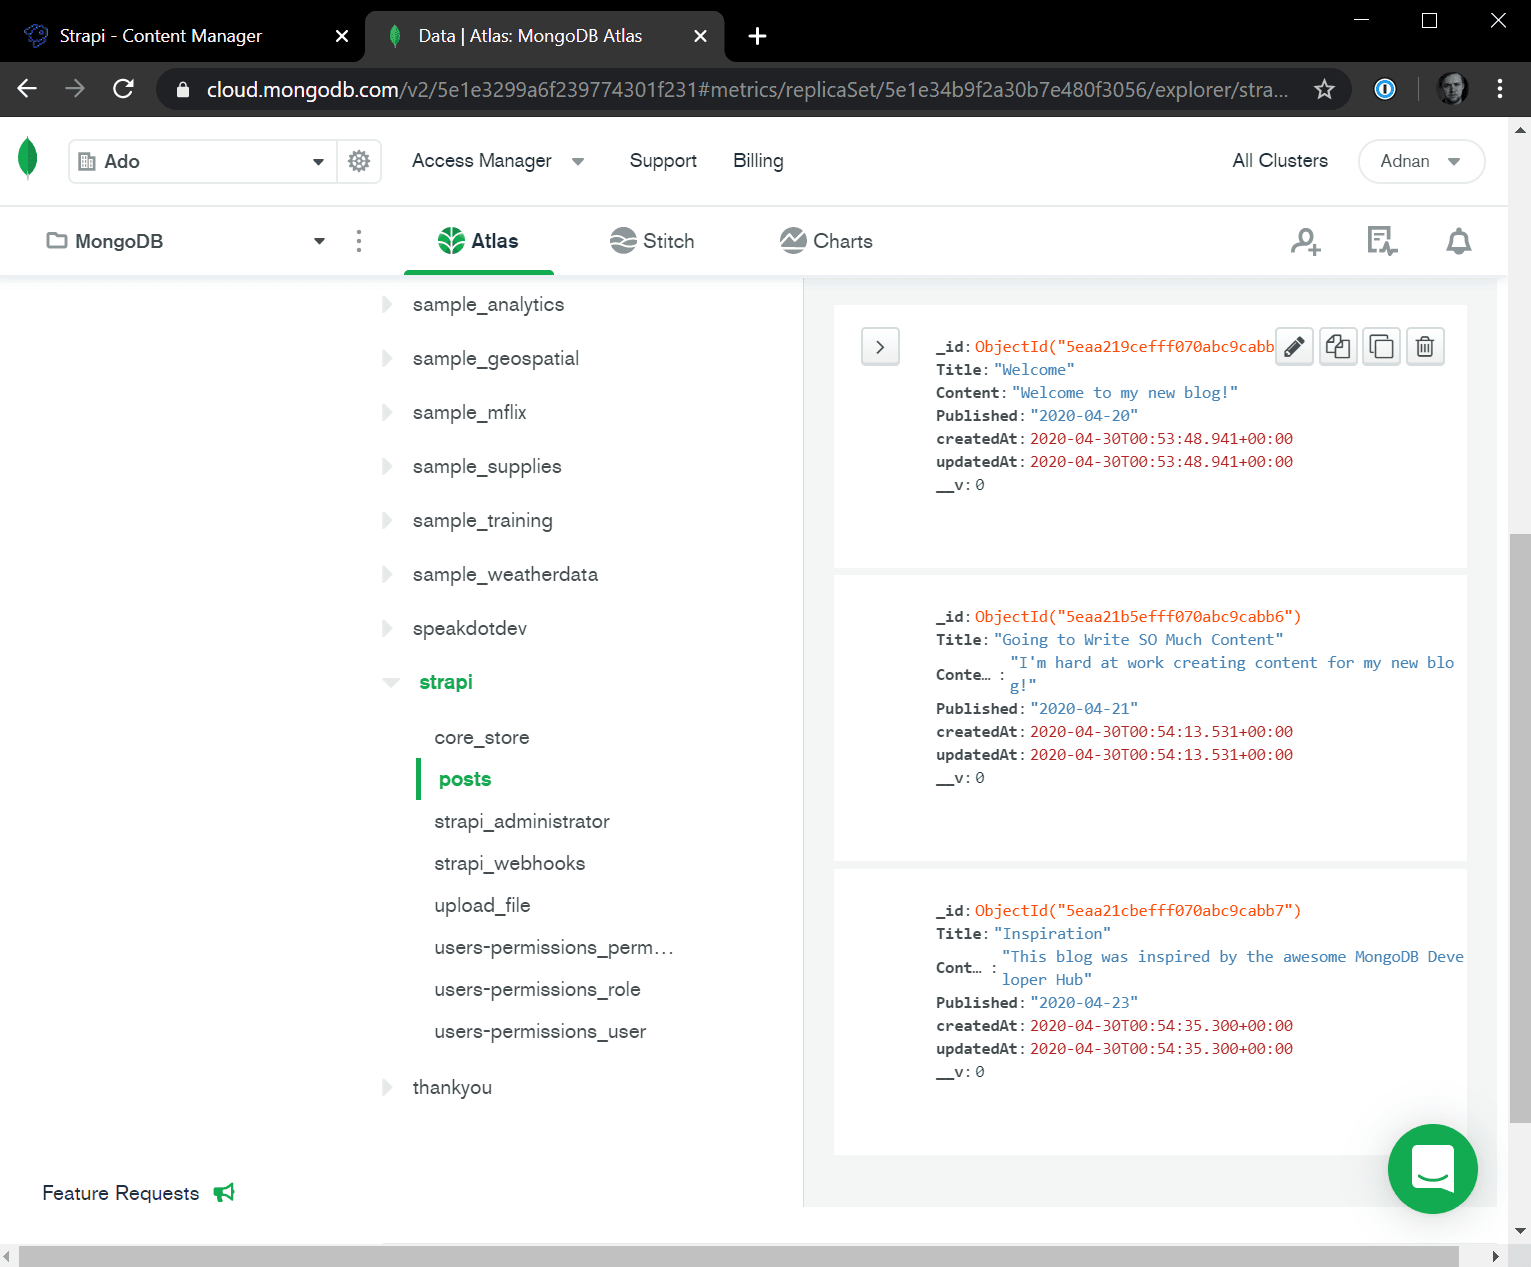Viewport: 1531px width, 1267px height.
Task: Click the All Clusters button
Action: [x=1280, y=161]
